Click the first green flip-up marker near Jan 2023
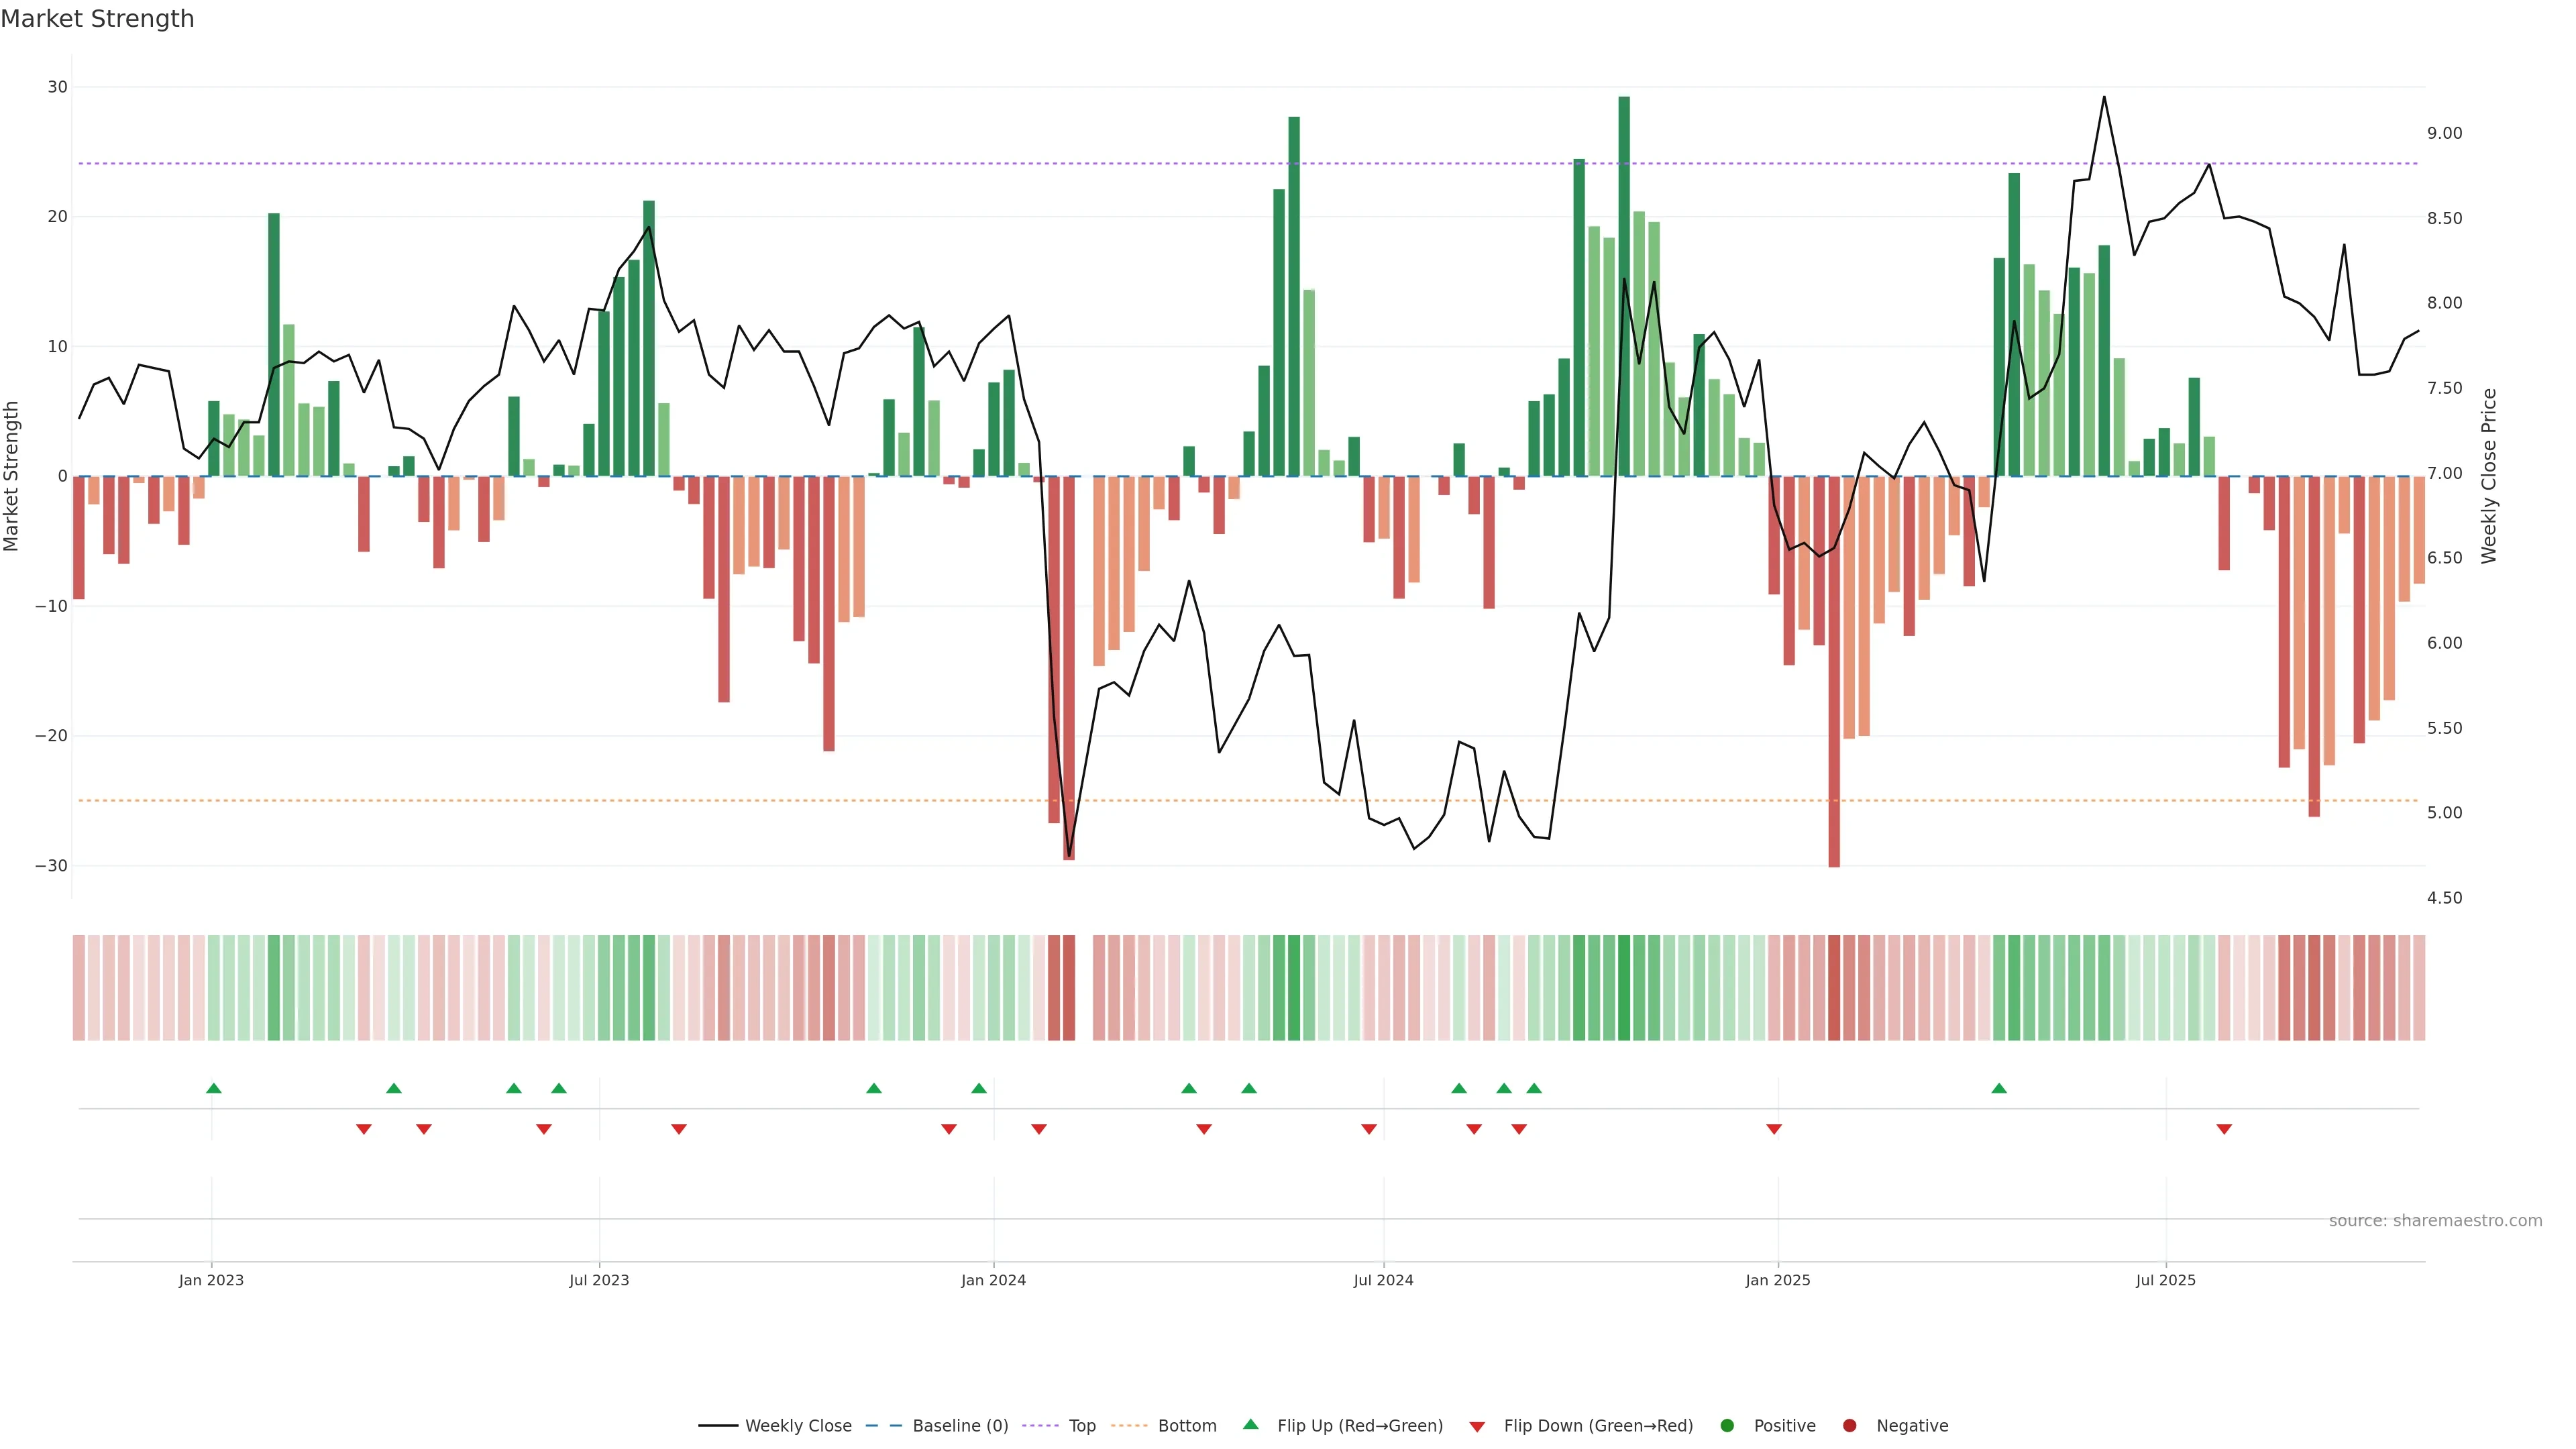The image size is (2576, 1449). 213,1088
